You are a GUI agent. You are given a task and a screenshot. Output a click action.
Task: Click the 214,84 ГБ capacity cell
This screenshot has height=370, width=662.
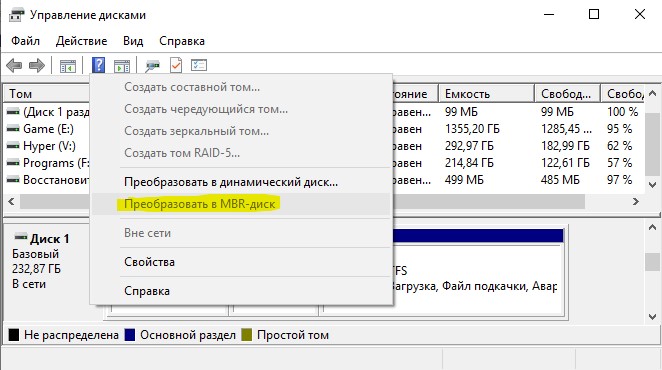pos(469,163)
